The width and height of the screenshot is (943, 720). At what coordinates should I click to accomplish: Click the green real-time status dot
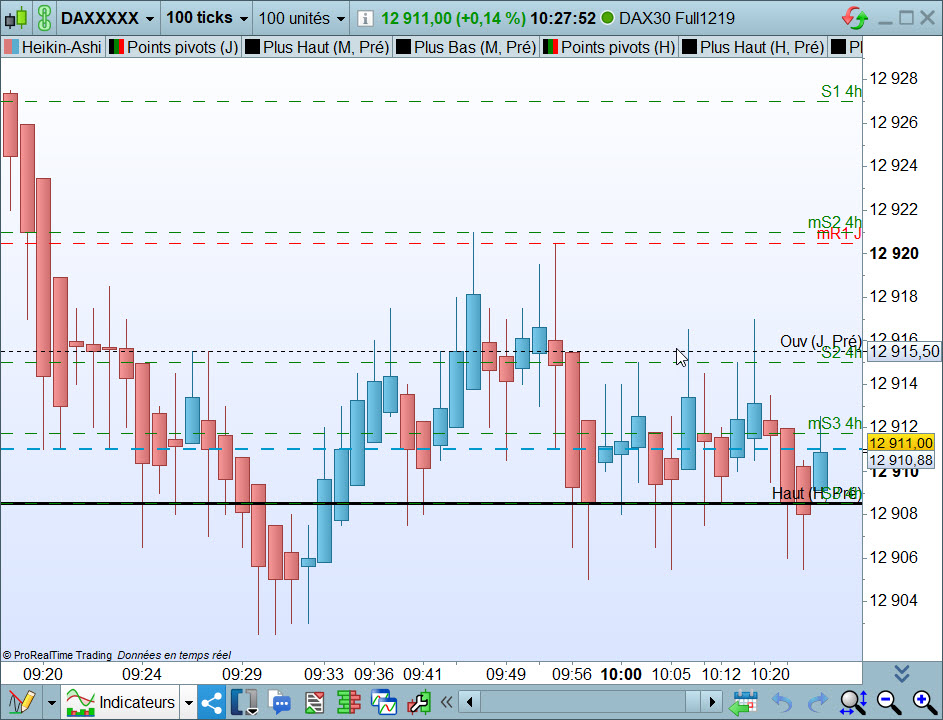(607, 18)
